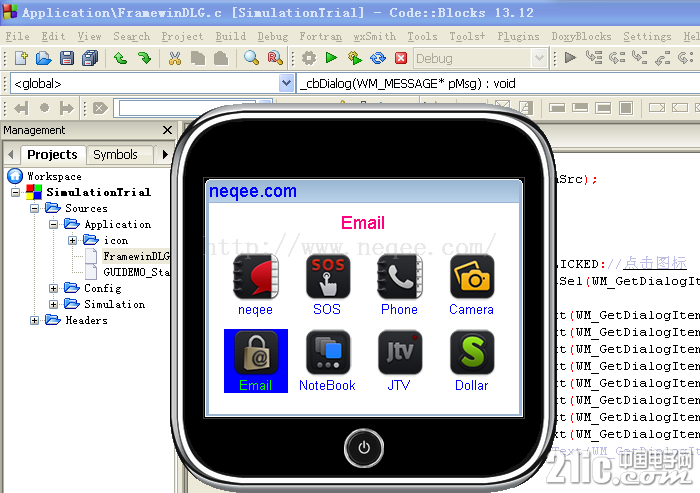This screenshot has width=700, height=493.
Task: Abort build with red X icon
Action: 401,58
